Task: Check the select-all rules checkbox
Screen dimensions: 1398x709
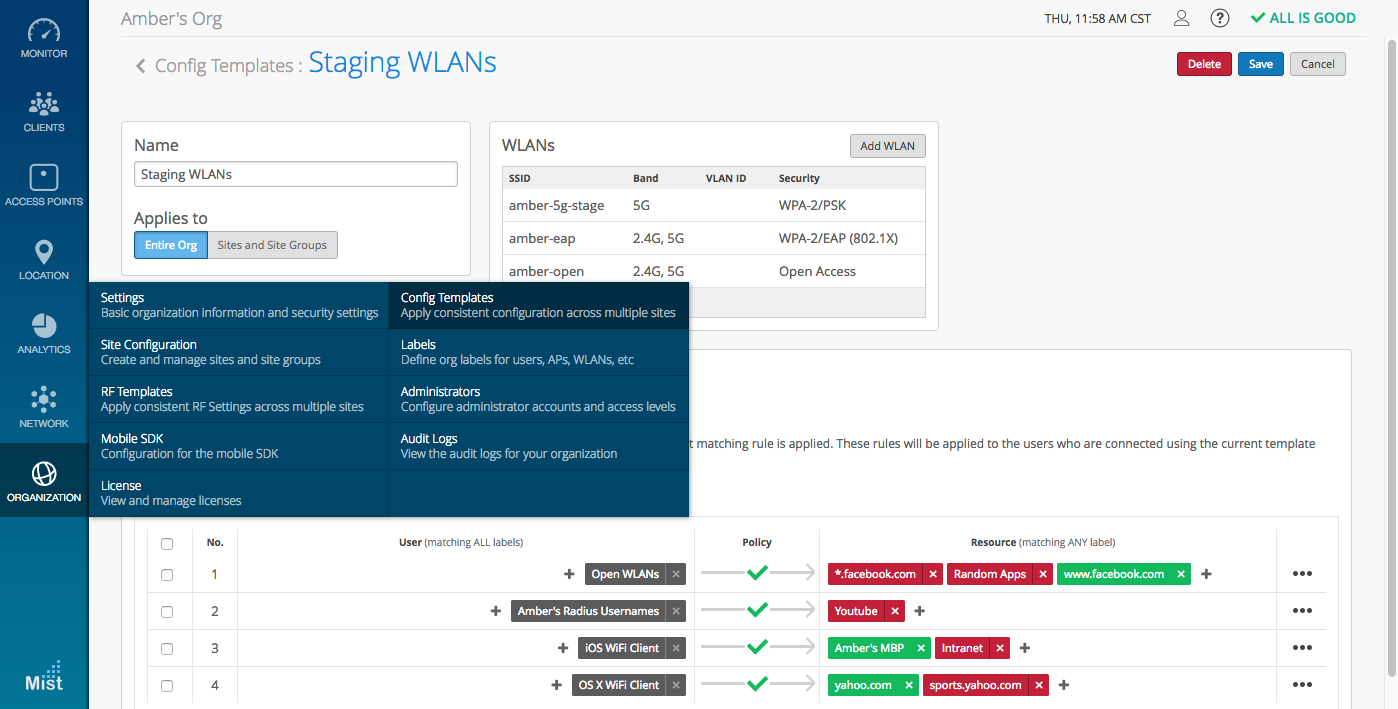Action: point(167,544)
